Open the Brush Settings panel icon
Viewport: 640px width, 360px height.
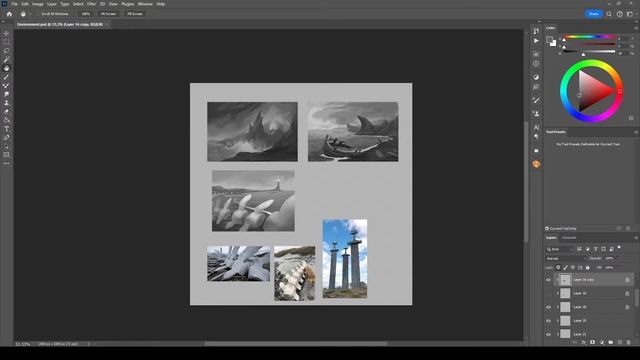(536, 100)
